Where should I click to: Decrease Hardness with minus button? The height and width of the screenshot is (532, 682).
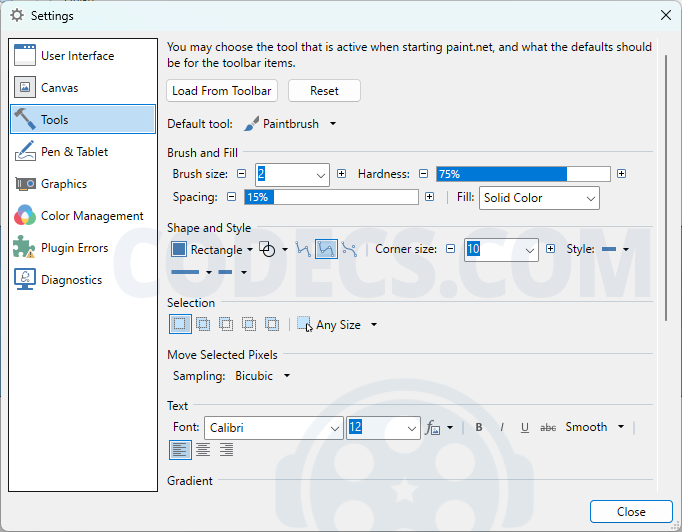click(423, 174)
